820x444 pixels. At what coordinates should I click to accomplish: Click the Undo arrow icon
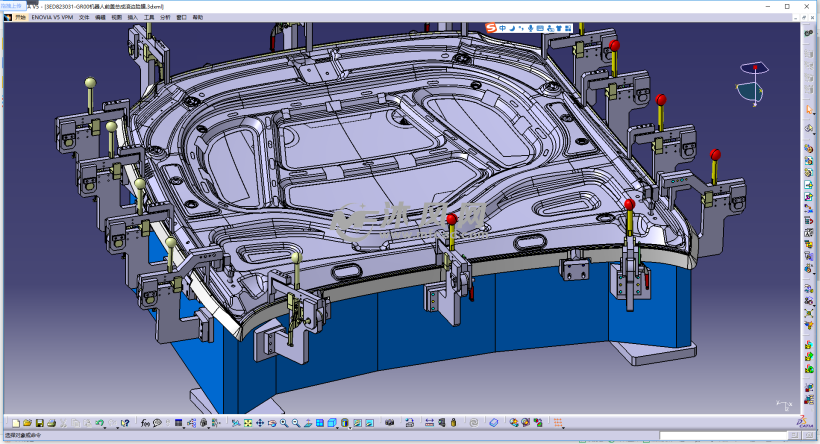(x=99, y=423)
